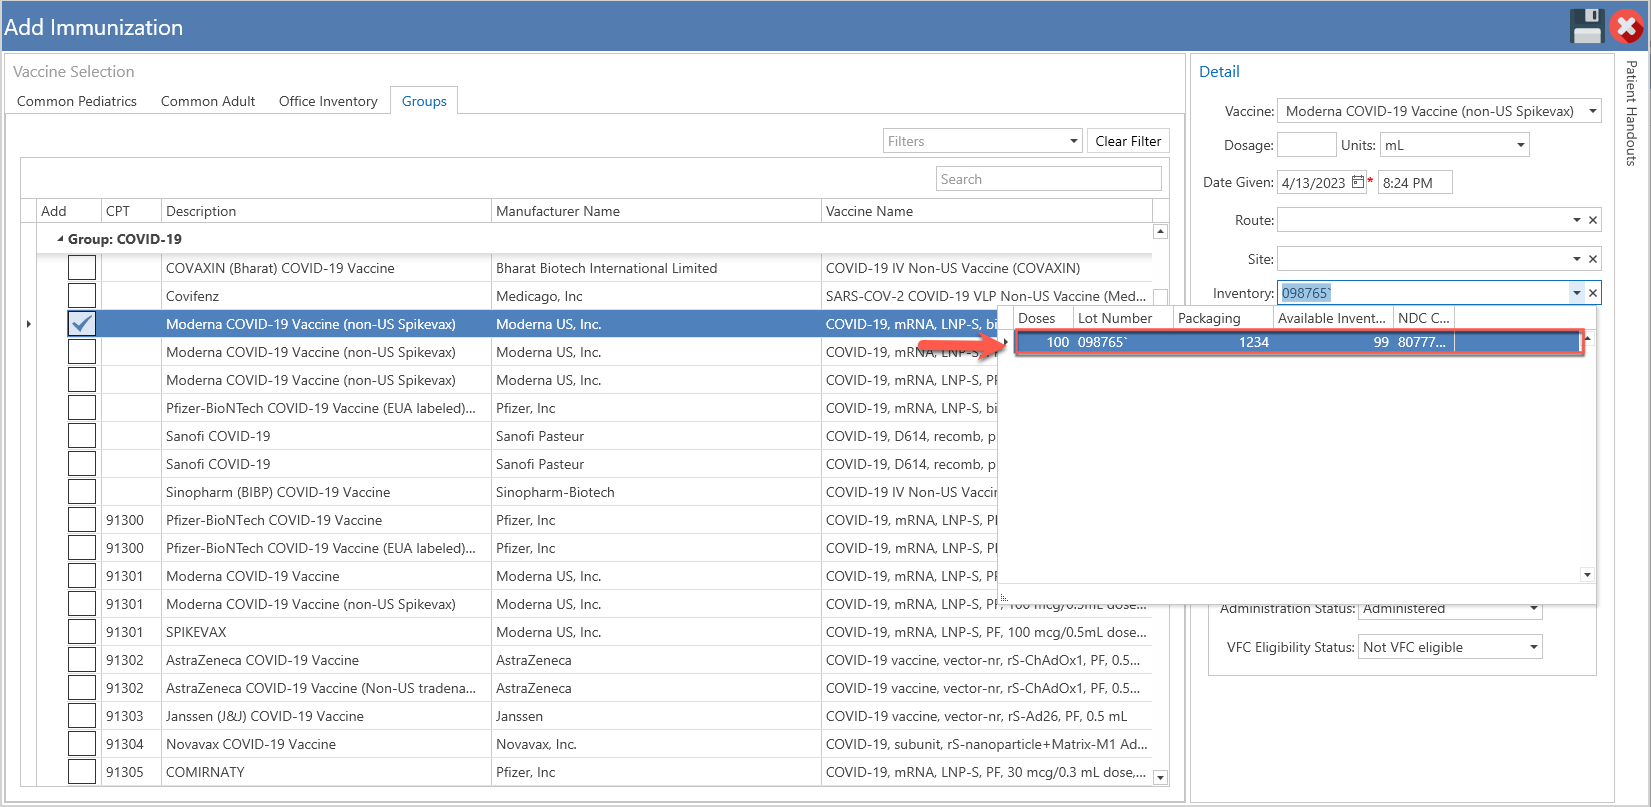
Task: Check the Sinopharm (BIBP) COVID-19 Vaccine box
Action: 82,492
